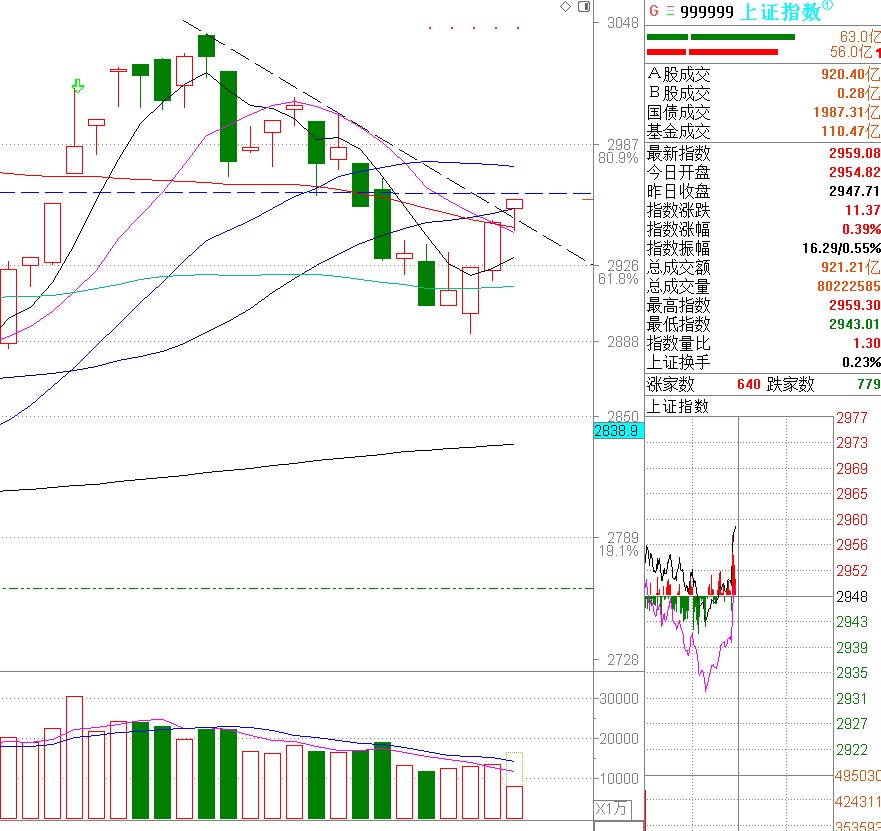Toggle the side panel layout icon
Image resolution: width=881 pixels, height=831 pixels.
pos(584,7)
